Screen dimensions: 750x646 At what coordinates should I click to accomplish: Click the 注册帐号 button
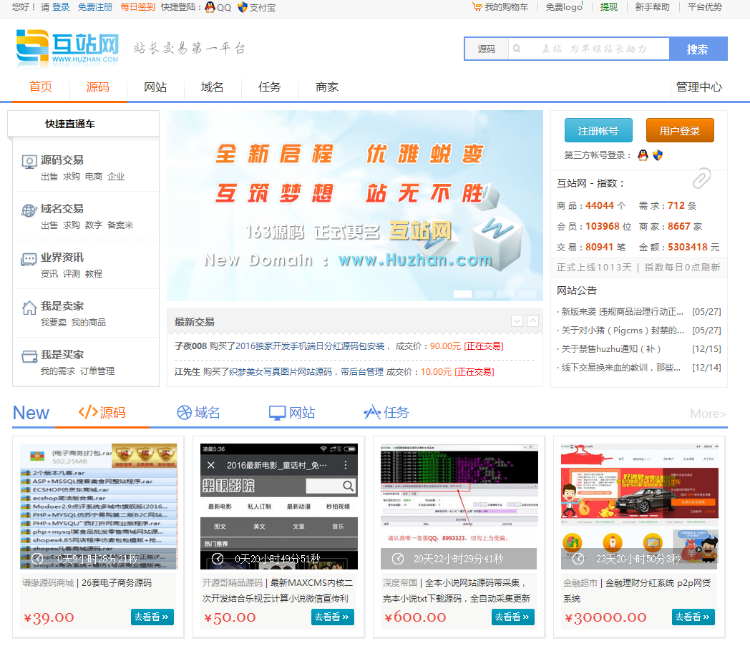point(598,131)
